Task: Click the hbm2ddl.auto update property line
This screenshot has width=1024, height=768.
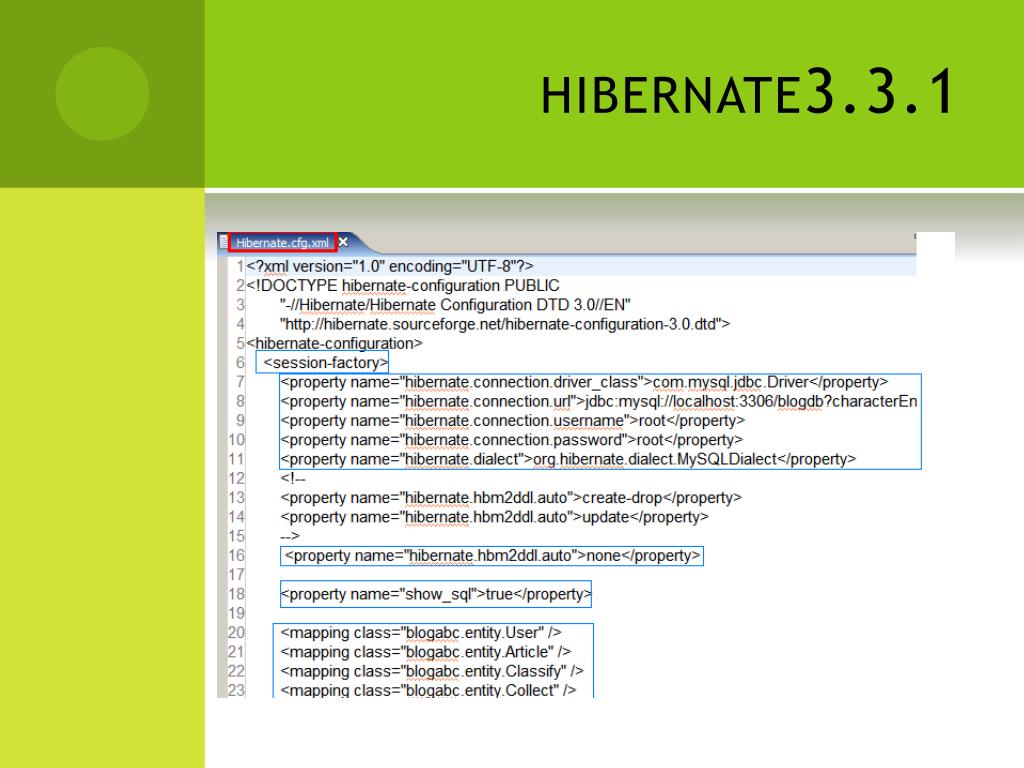Action: pos(494,517)
